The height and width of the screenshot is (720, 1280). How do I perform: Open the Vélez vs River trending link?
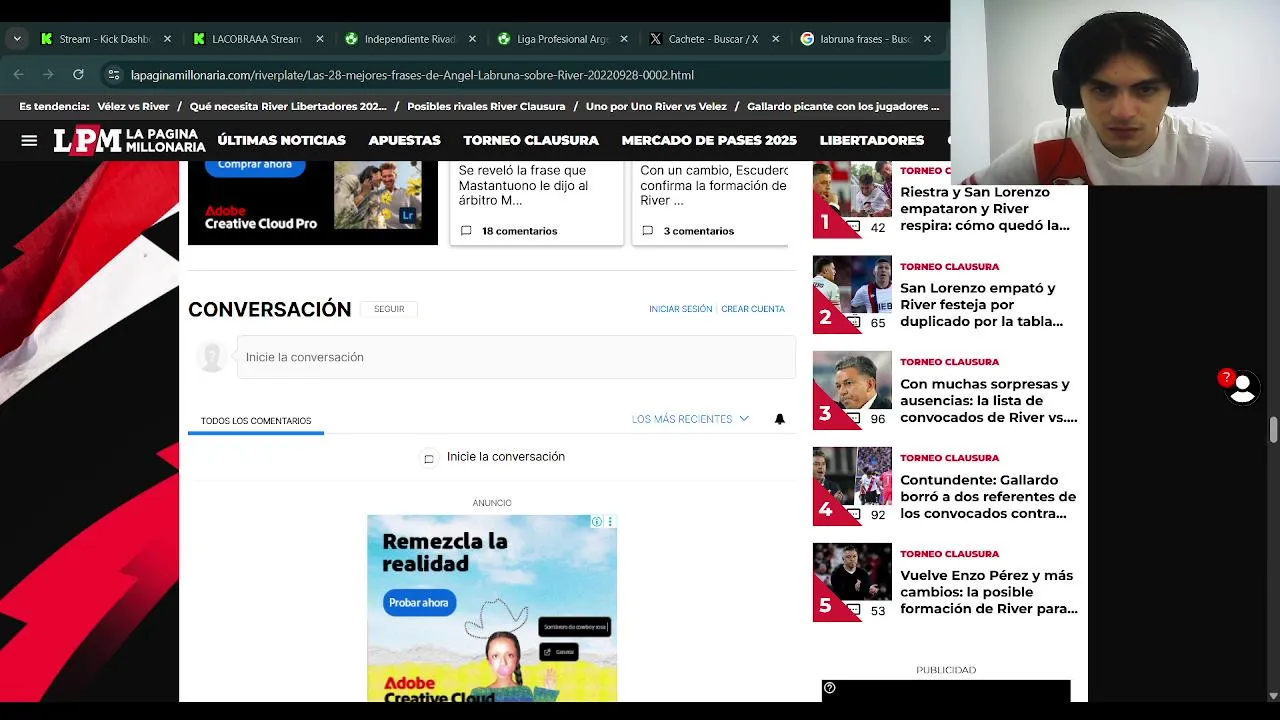coord(133,106)
